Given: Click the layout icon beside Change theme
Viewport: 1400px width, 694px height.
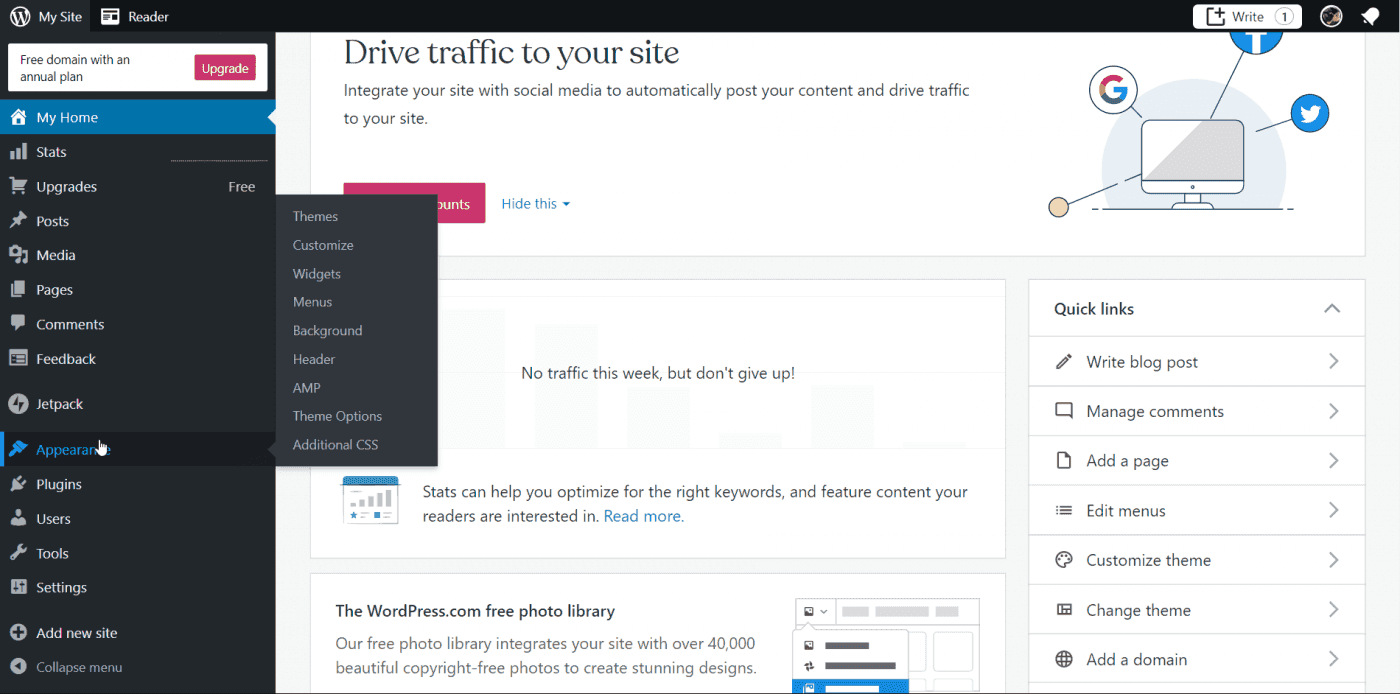Looking at the screenshot, I should coord(1064,610).
